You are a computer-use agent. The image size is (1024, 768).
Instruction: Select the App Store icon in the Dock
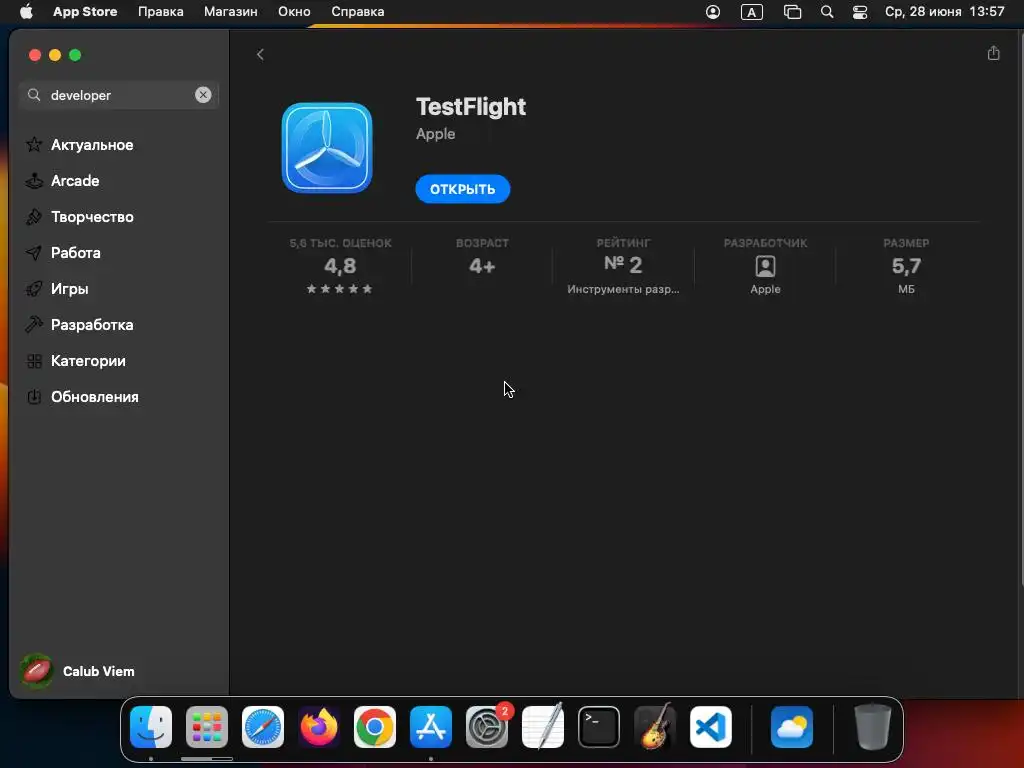(431, 727)
